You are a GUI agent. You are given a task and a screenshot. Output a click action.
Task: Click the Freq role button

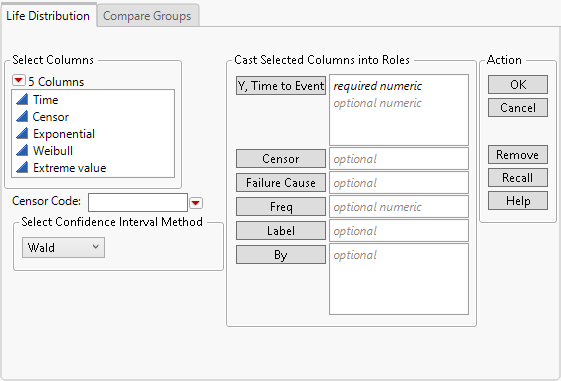[281, 206]
